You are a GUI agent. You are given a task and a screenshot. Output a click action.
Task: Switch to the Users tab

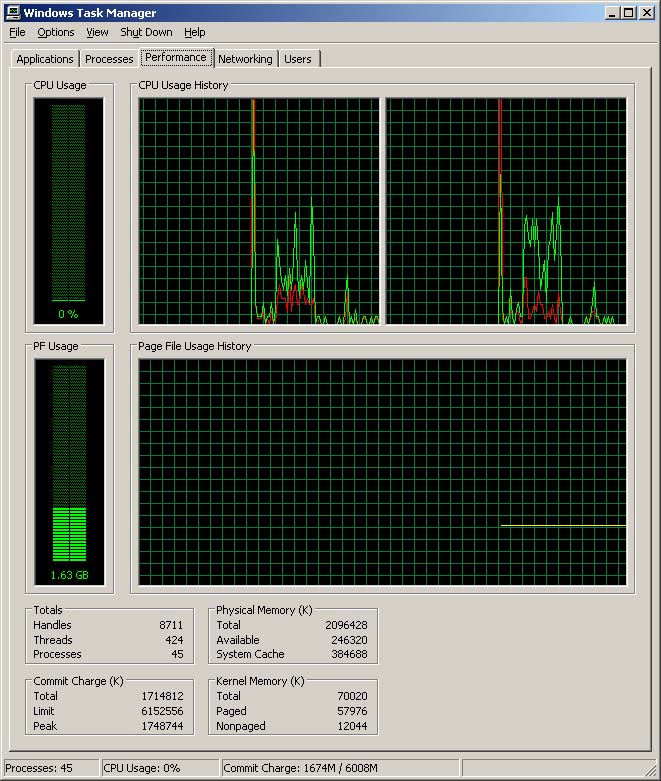pyautogui.click(x=298, y=59)
